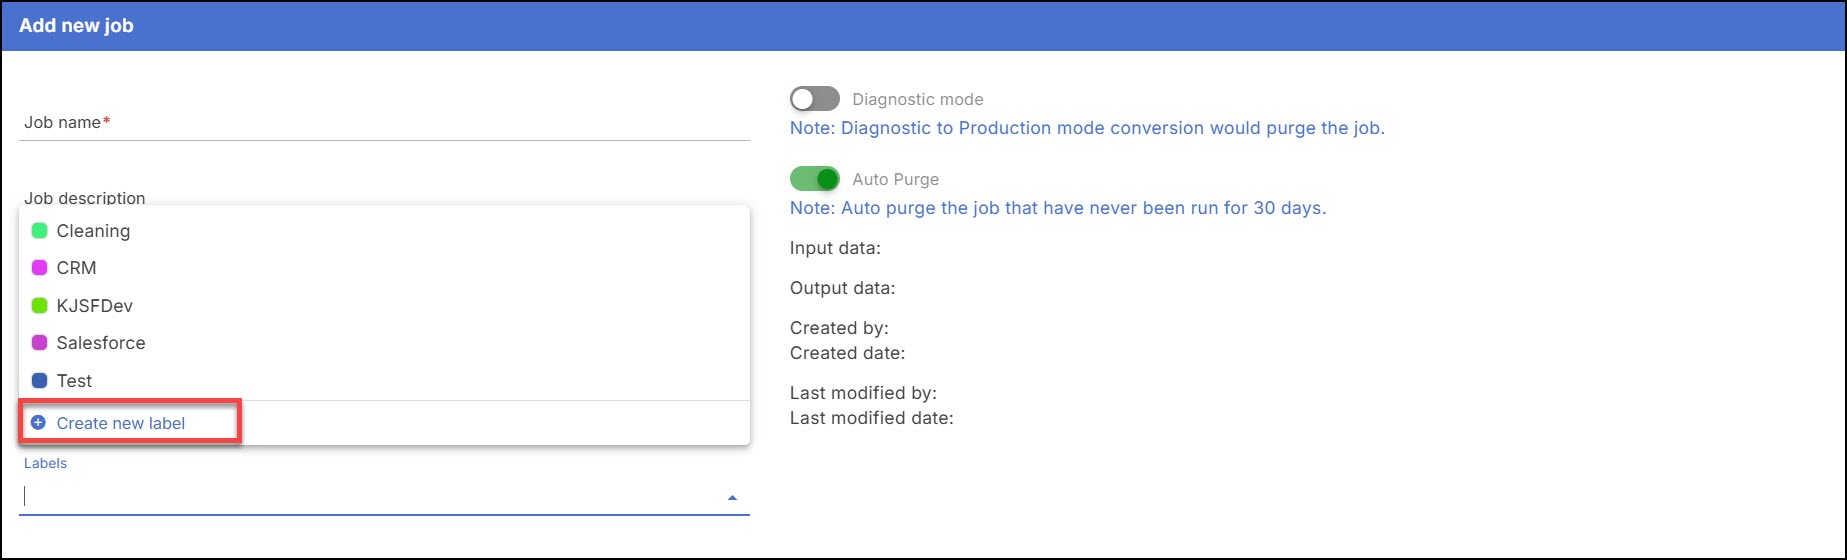Click the Salesforce purple color swatch
The image size is (1847, 560).
[x=40, y=343]
